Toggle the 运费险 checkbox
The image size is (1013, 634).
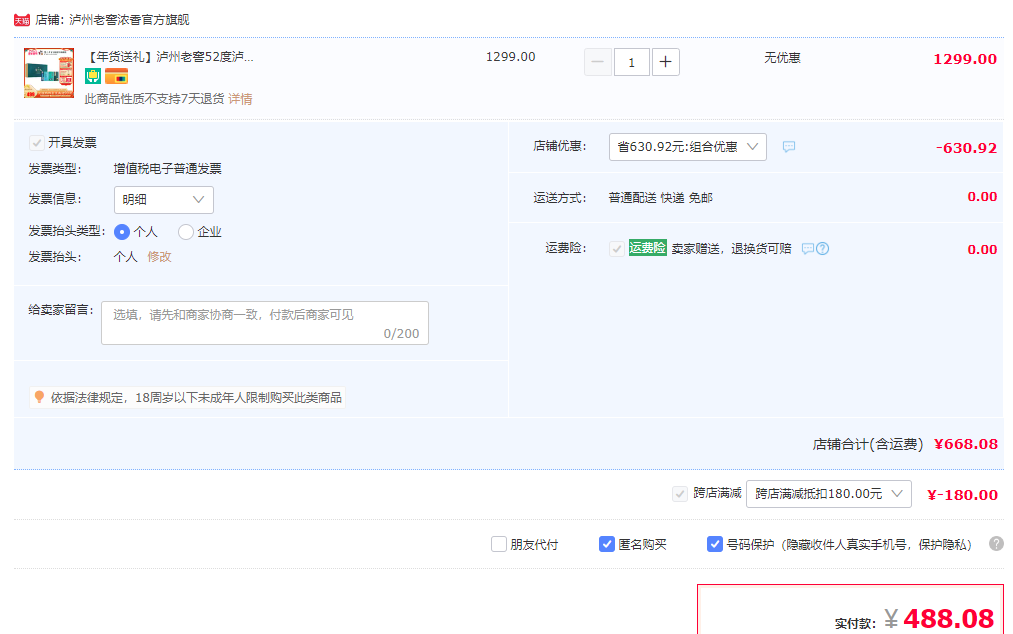coord(617,249)
